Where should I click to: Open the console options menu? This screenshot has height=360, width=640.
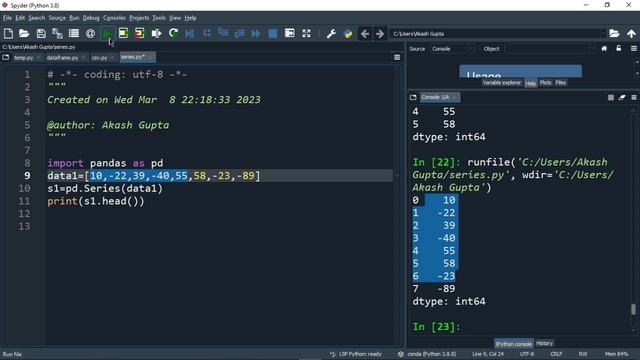[x=633, y=97]
